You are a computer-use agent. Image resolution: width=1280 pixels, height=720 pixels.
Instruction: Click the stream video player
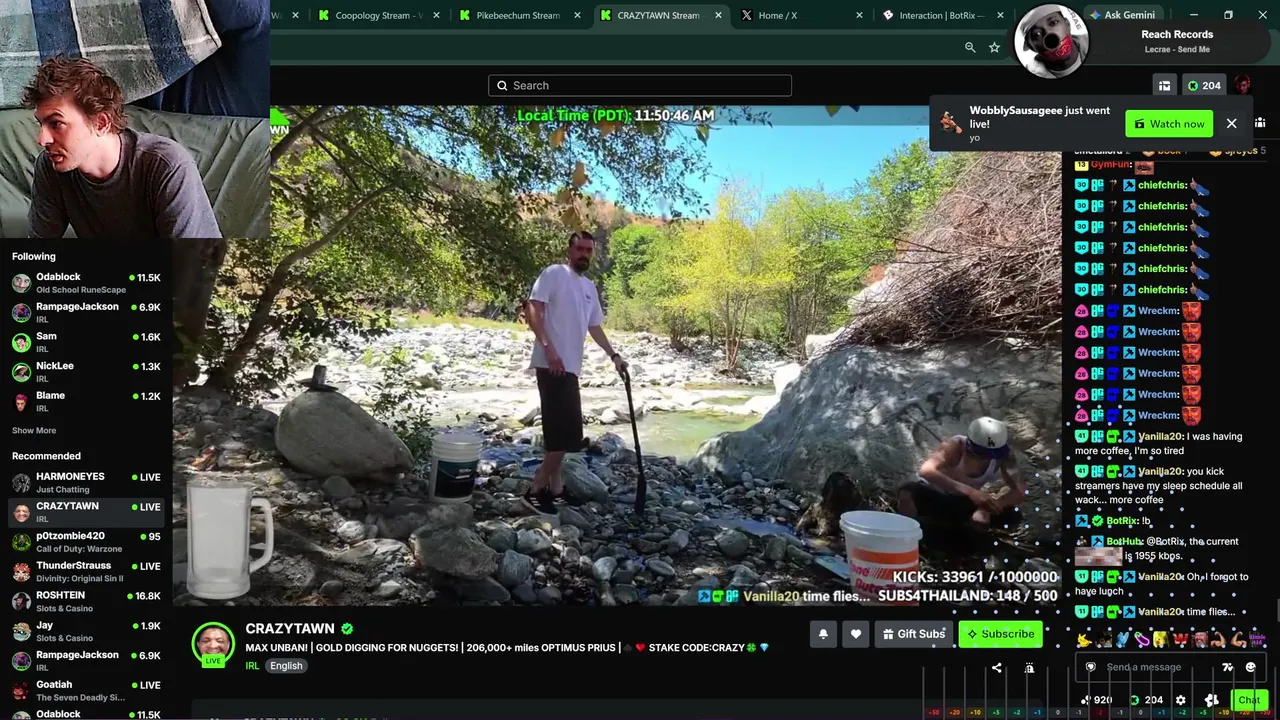(617, 355)
